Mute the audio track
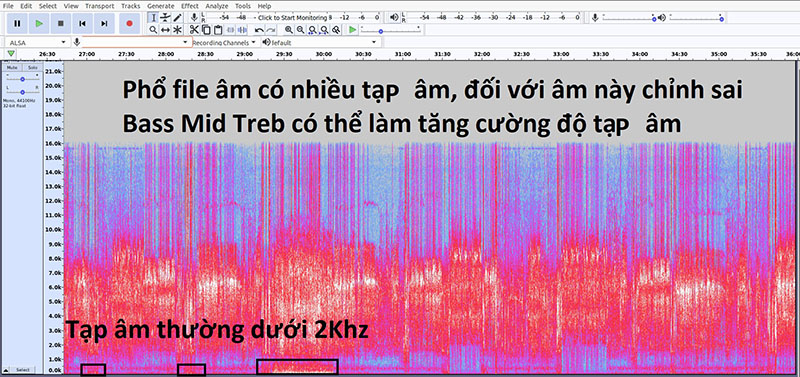The image size is (800, 377). coord(12,68)
